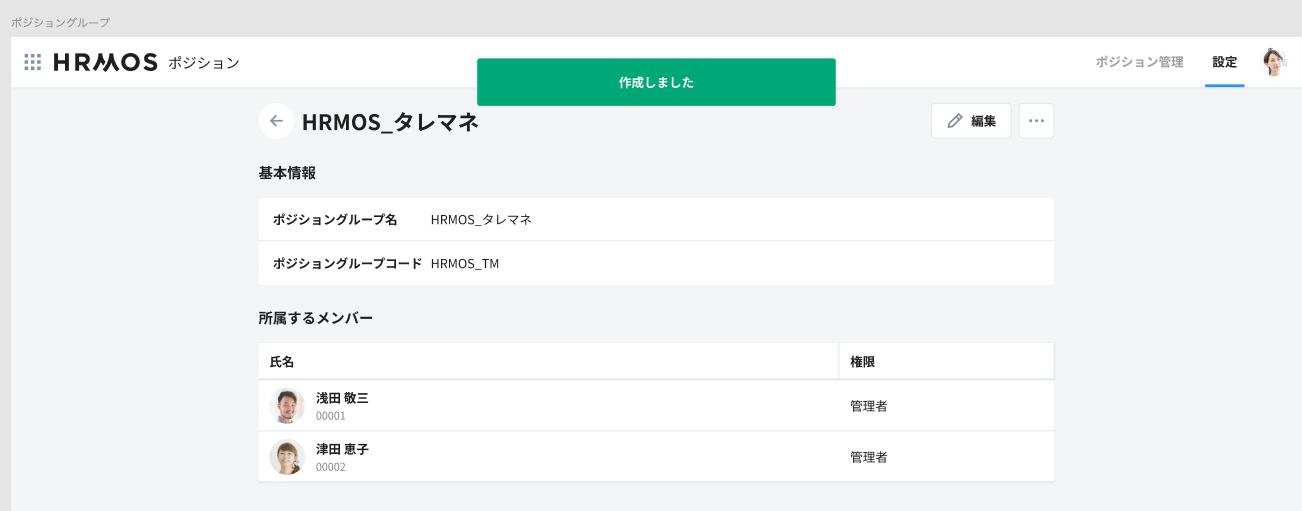This screenshot has height=511, width=1302.
Task: Switch to ポジション管理 tab
Action: click(1139, 62)
